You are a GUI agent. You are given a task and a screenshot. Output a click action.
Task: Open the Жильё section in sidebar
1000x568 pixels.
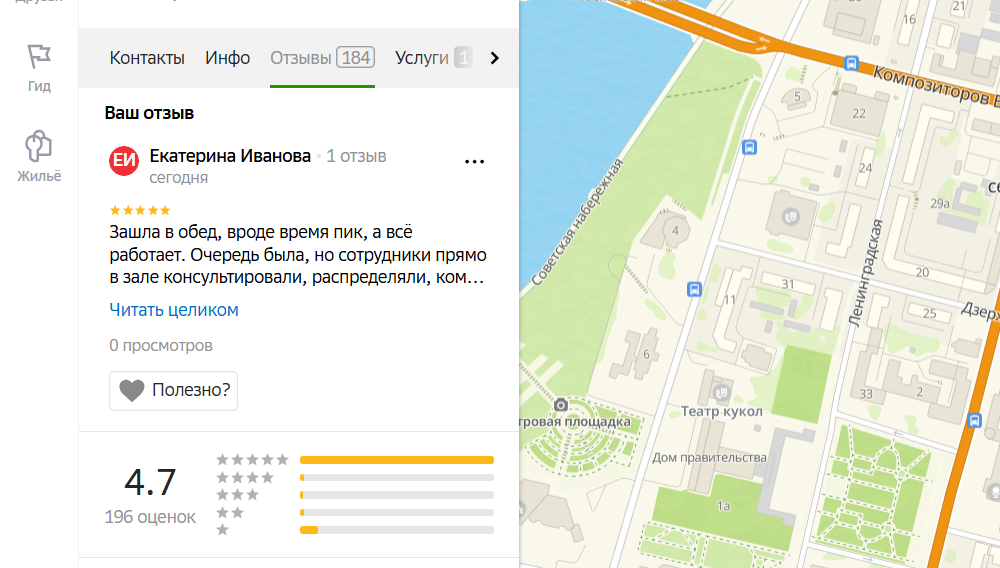click(39, 157)
